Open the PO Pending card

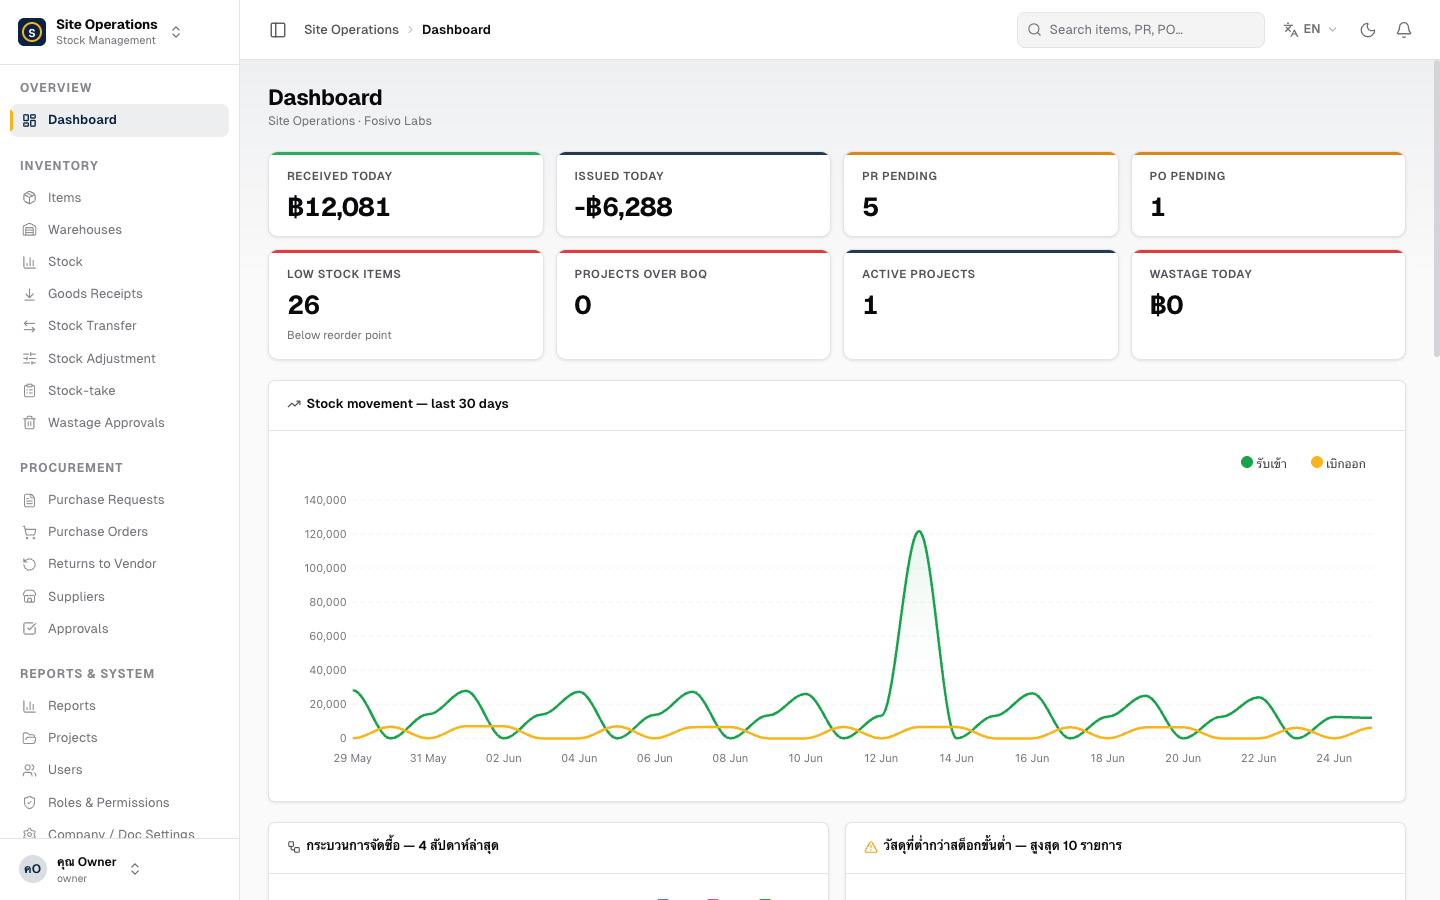point(1268,194)
